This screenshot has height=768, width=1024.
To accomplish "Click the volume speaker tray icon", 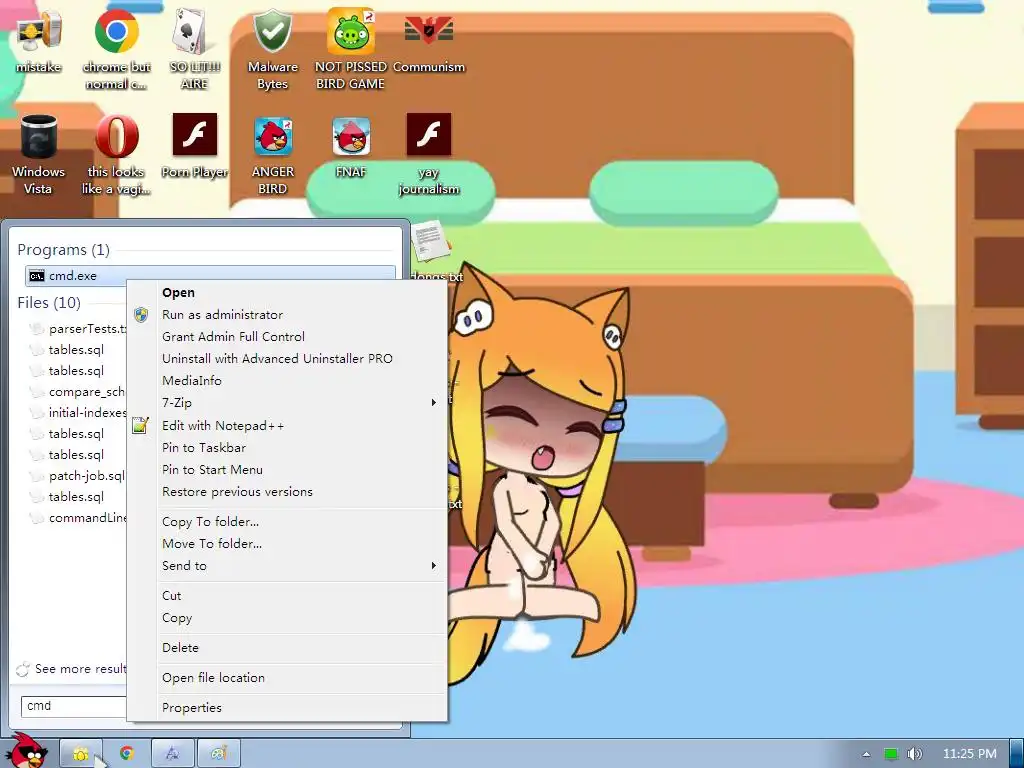I will [915, 754].
